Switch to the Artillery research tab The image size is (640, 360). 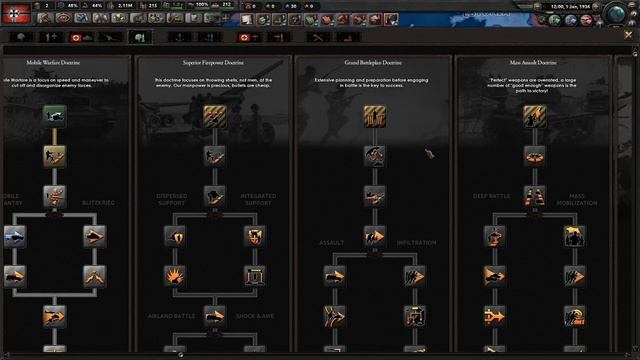110,38
